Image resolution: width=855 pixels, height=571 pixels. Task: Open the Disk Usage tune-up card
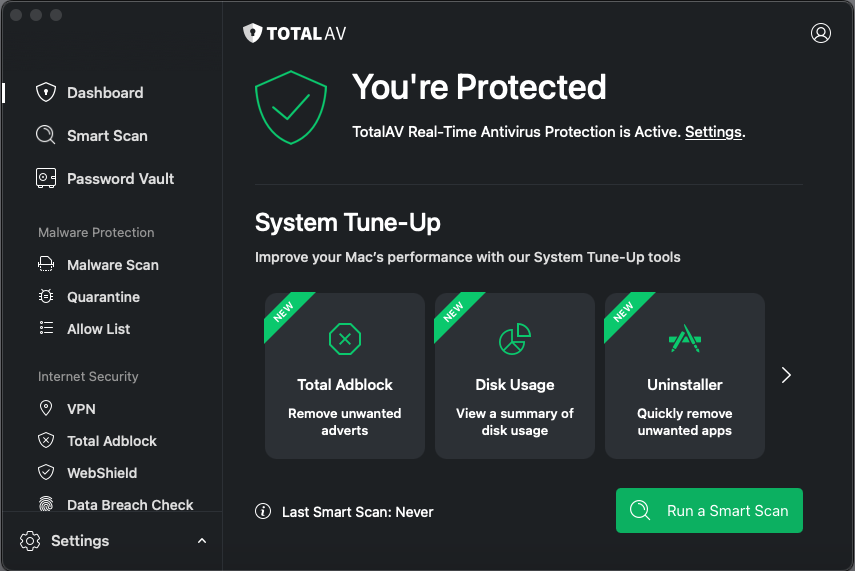tap(515, 376)
